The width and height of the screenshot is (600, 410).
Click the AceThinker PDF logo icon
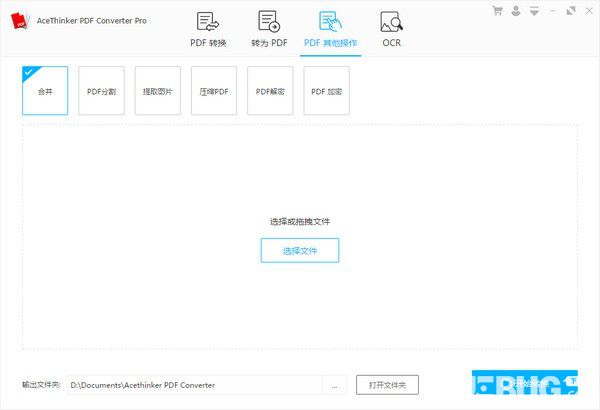tap(20, 21)
